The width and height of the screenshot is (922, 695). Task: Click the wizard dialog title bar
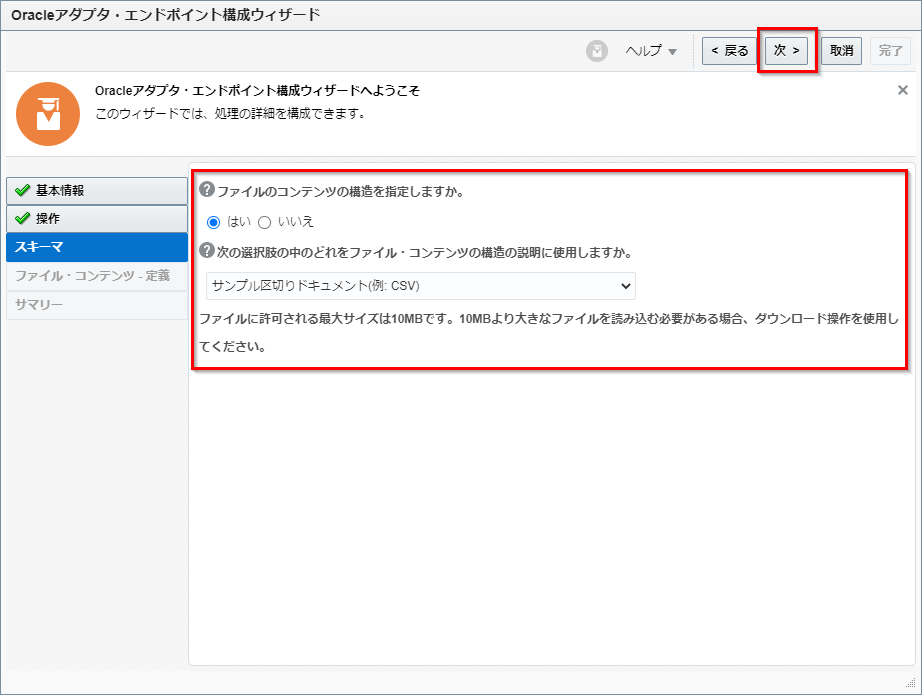pos(460,15)
